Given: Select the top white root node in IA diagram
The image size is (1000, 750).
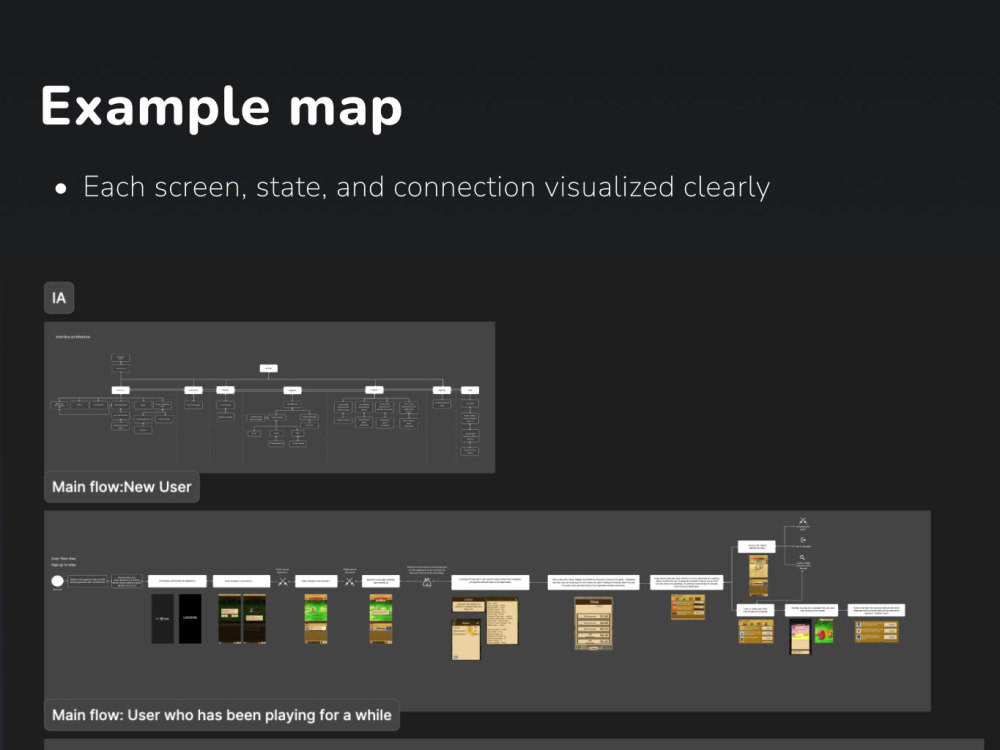Looking at the screenshot, I should point(268,368).
